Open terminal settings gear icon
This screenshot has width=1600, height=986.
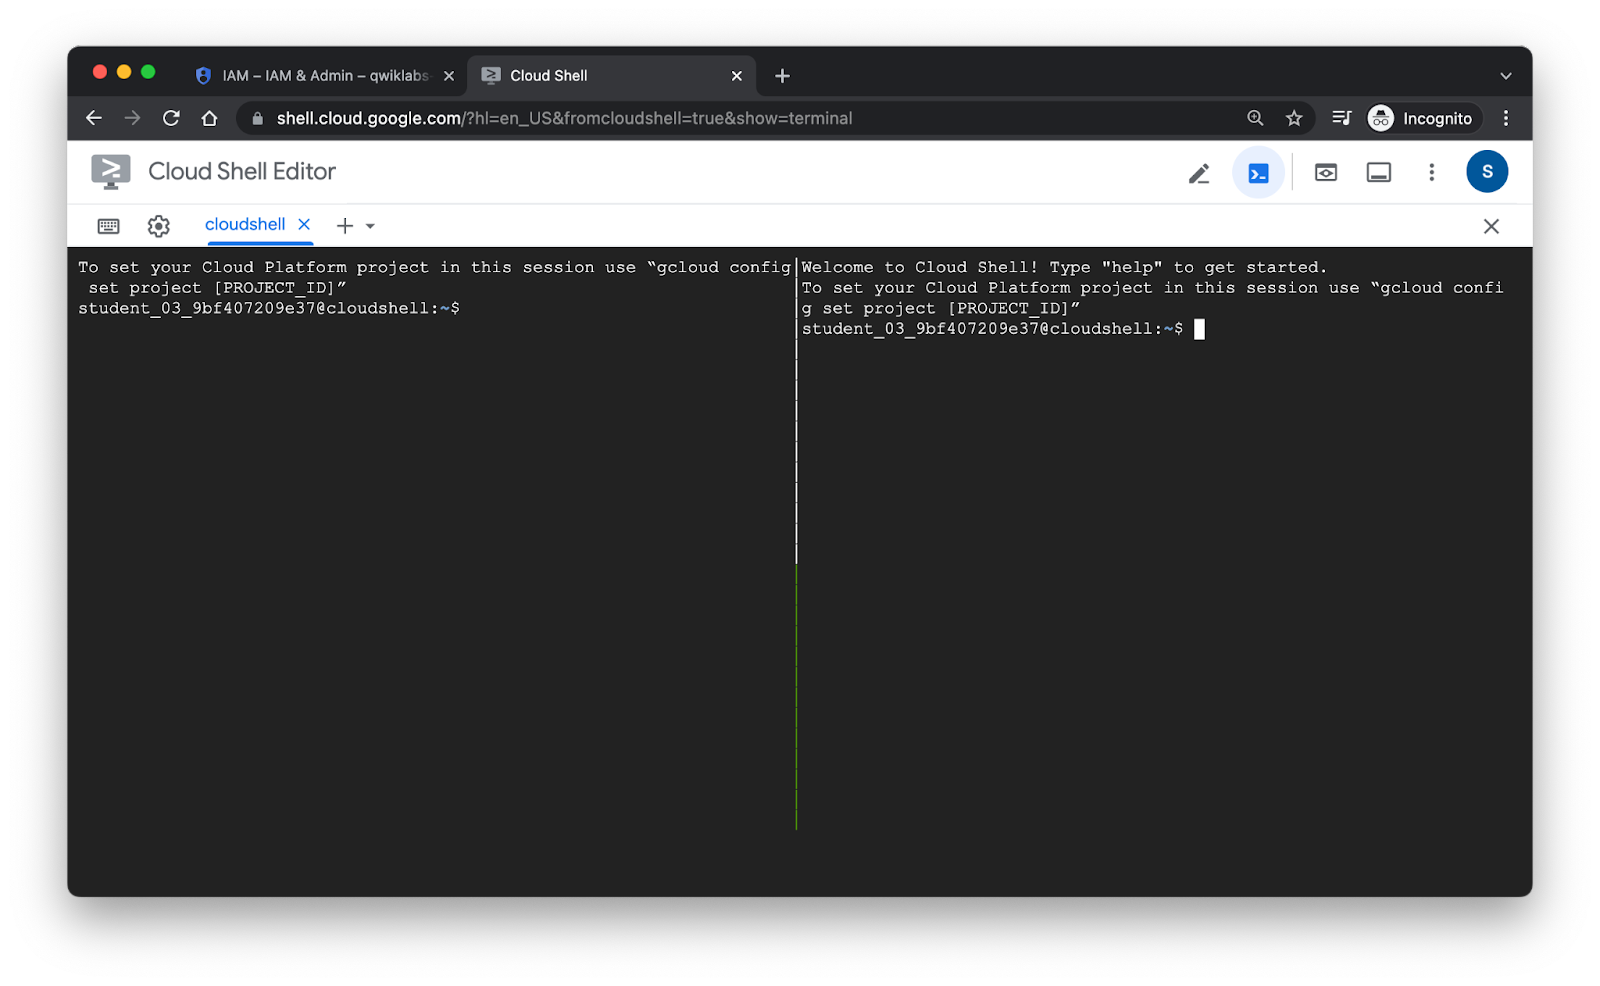pos(158,226)
